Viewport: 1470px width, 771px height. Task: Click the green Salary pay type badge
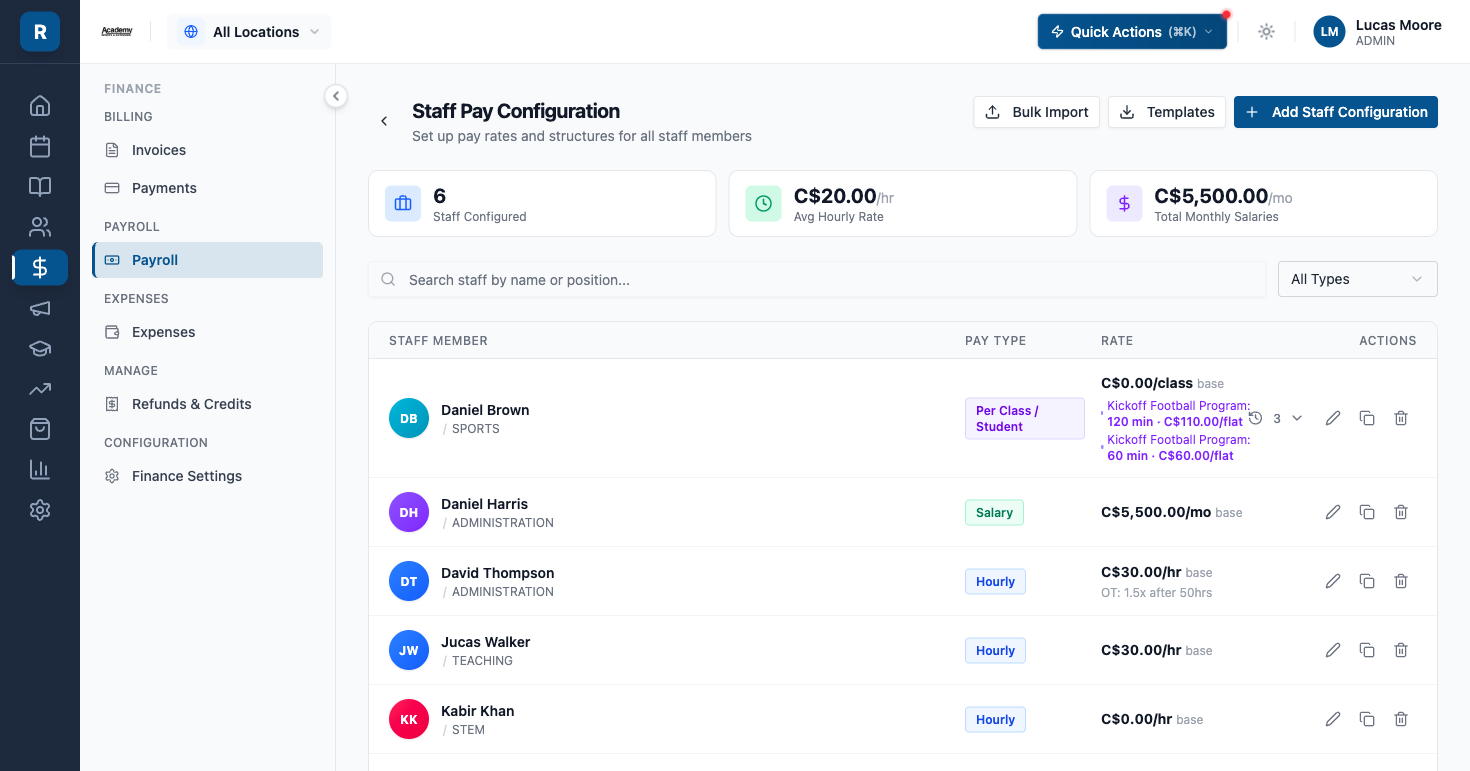click(x=994, y=512)
